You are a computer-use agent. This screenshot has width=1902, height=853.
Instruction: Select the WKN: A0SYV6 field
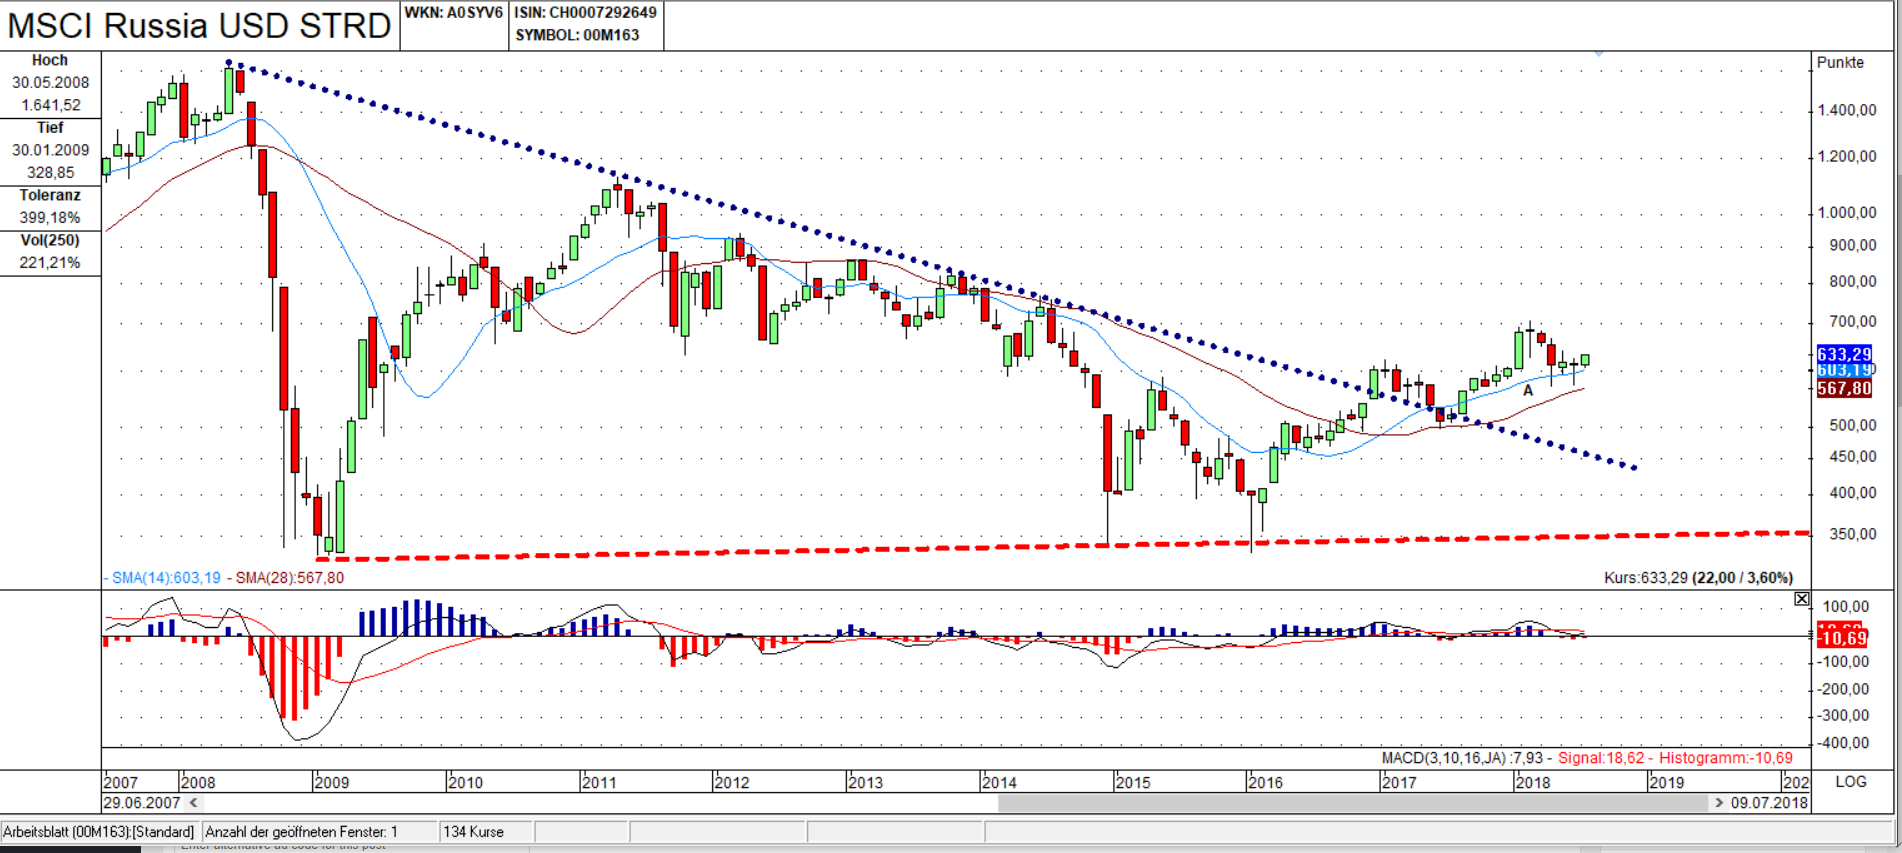[x=453, y=13]
